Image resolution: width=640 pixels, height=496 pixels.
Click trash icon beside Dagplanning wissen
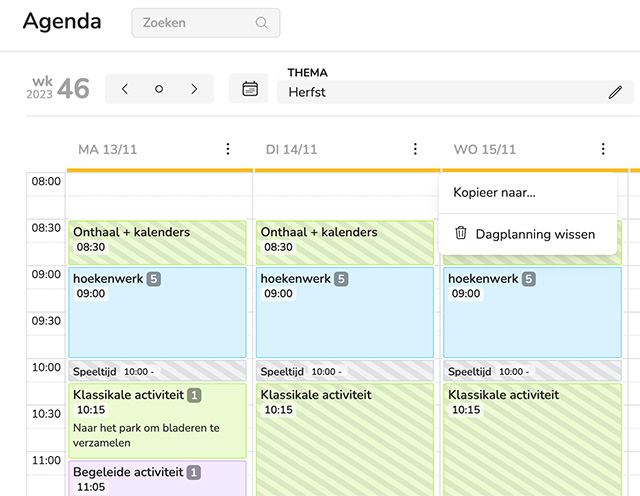[x=461, y=234]
